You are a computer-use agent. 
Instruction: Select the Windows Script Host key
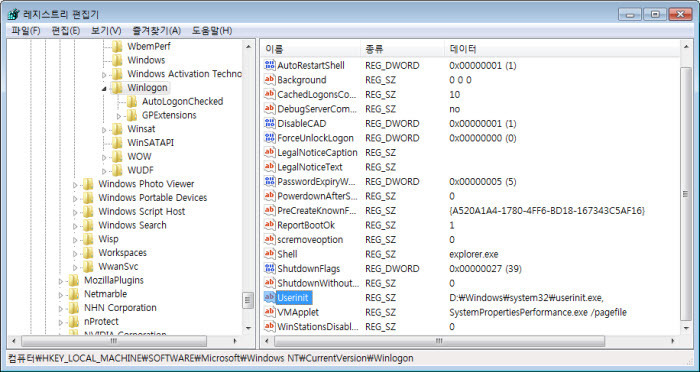click(142, 212)
